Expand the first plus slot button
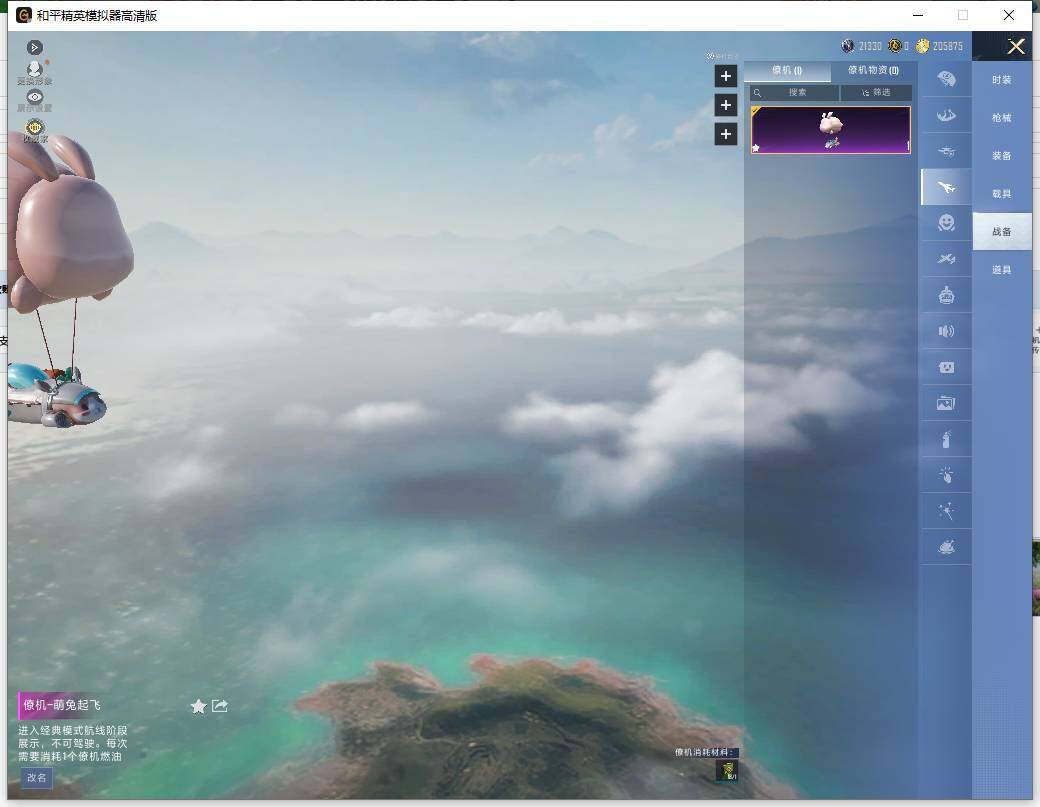Screen dimensions: 1040x807 tap(726, 76)
